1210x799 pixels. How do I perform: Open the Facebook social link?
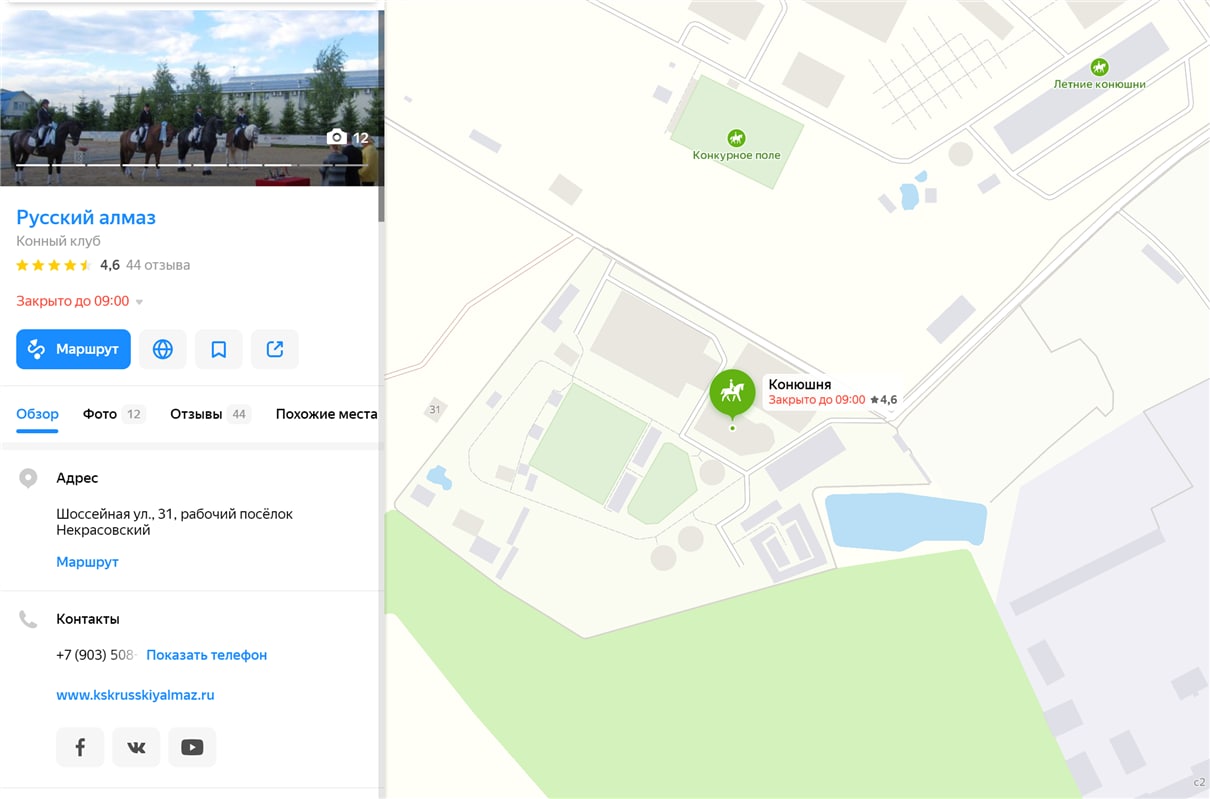pos(80,747)
